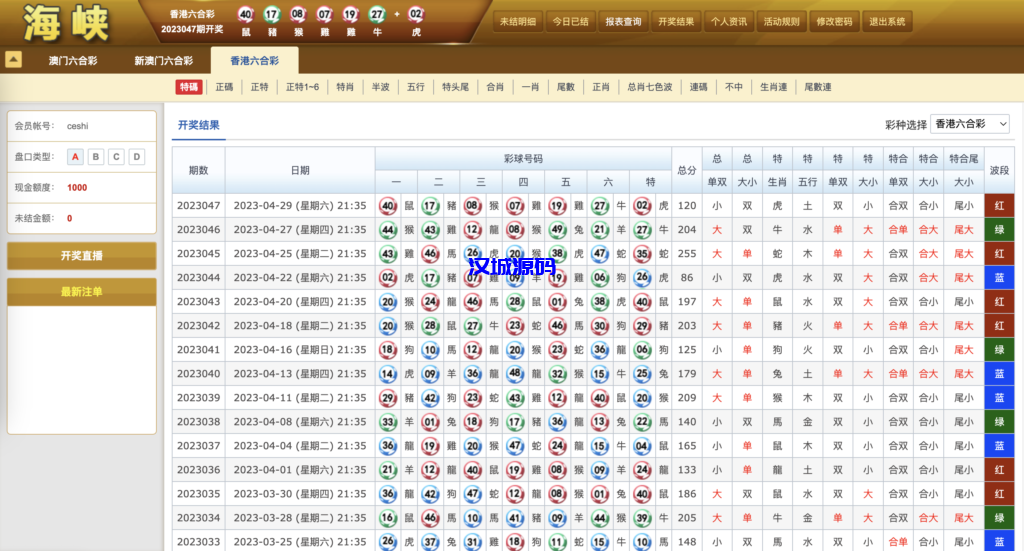Select handicap type B

[x=96, y=157]
